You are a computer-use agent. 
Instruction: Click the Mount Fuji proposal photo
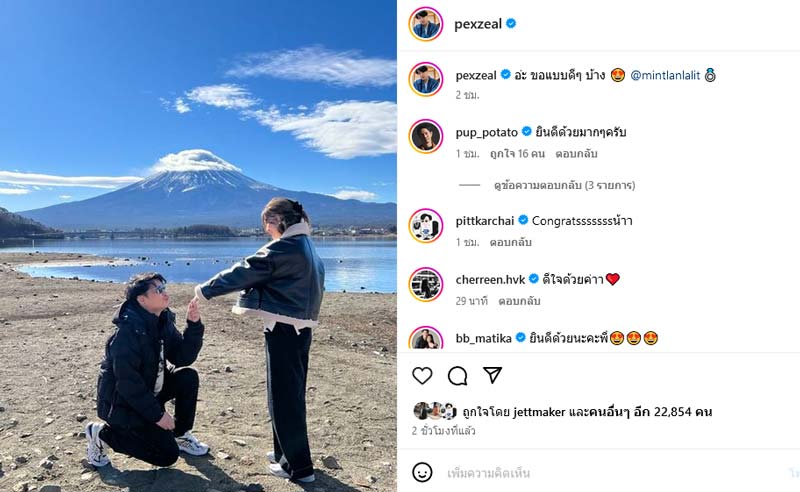click(x=198, y=246)
